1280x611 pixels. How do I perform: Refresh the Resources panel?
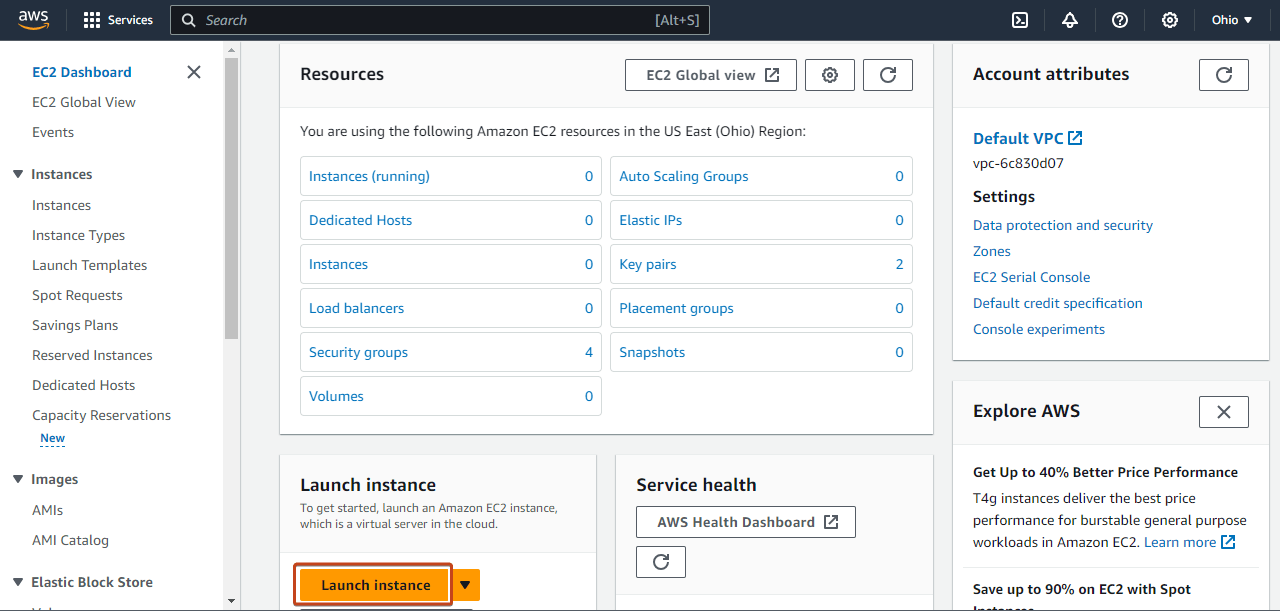click(x=888, y=75)
